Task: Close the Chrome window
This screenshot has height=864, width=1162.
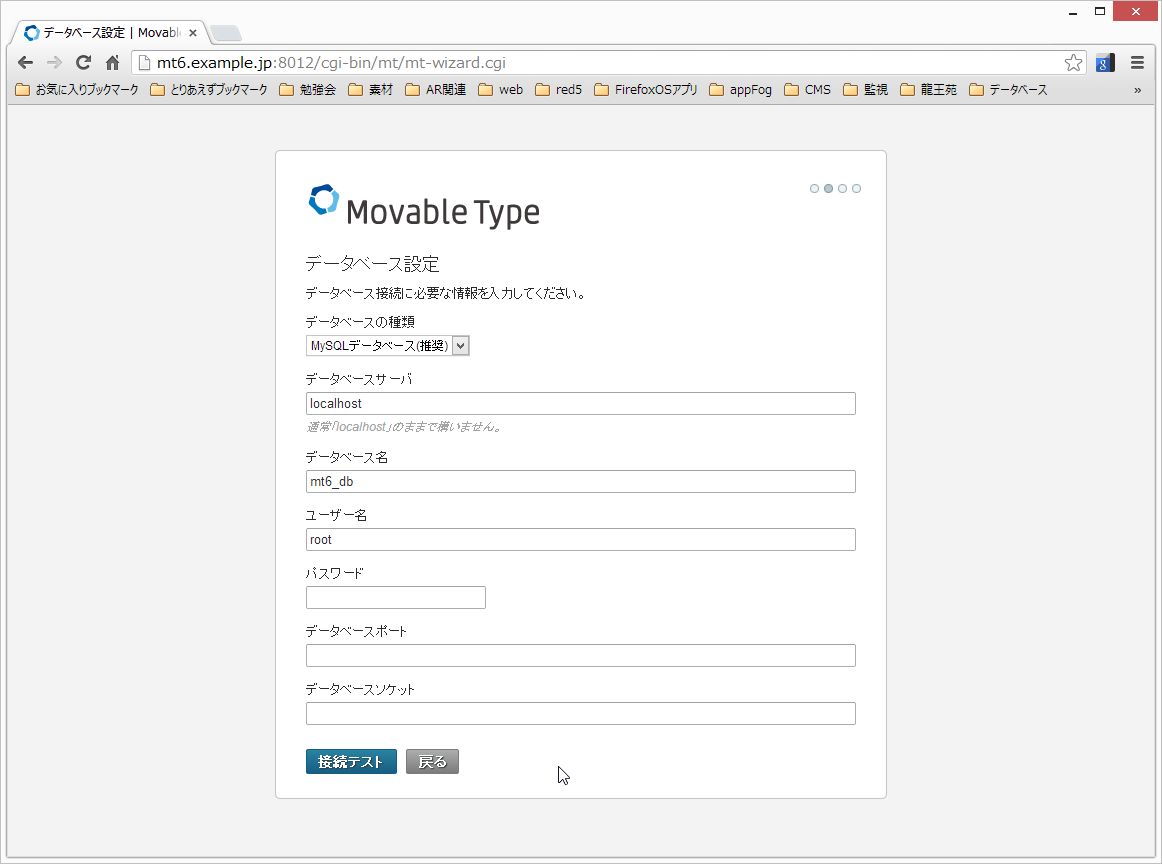Action: [x=1135, y=11]
